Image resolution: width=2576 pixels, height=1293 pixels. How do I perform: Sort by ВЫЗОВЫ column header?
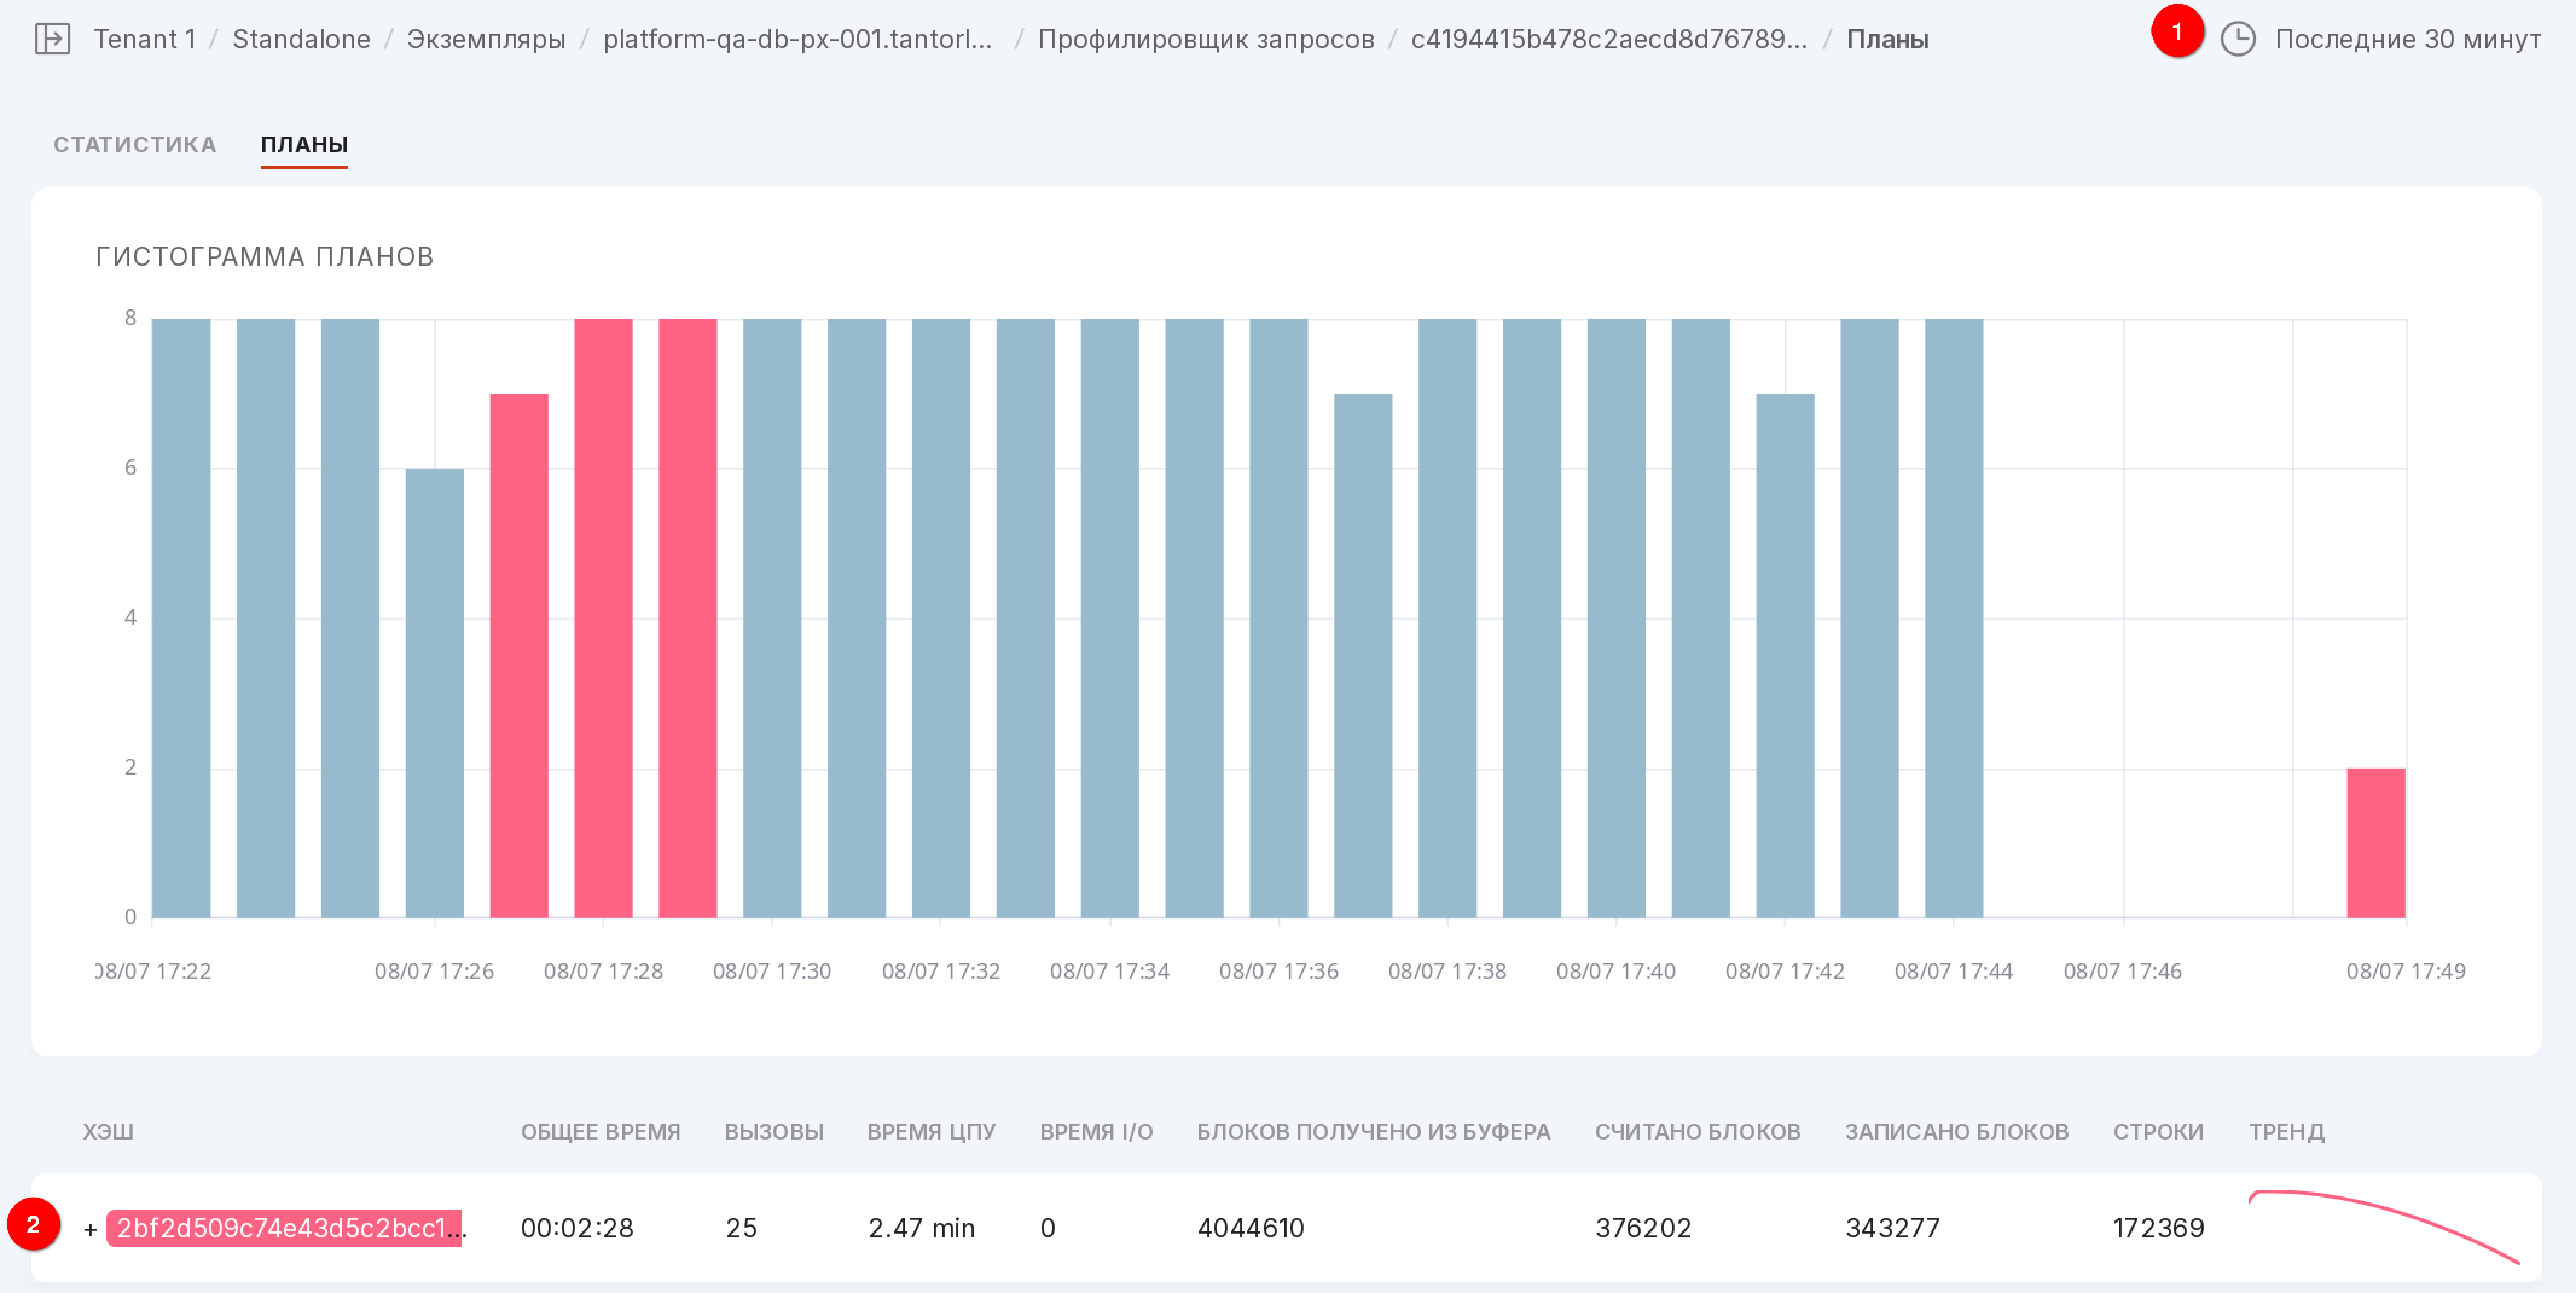tap(774, 1131)
